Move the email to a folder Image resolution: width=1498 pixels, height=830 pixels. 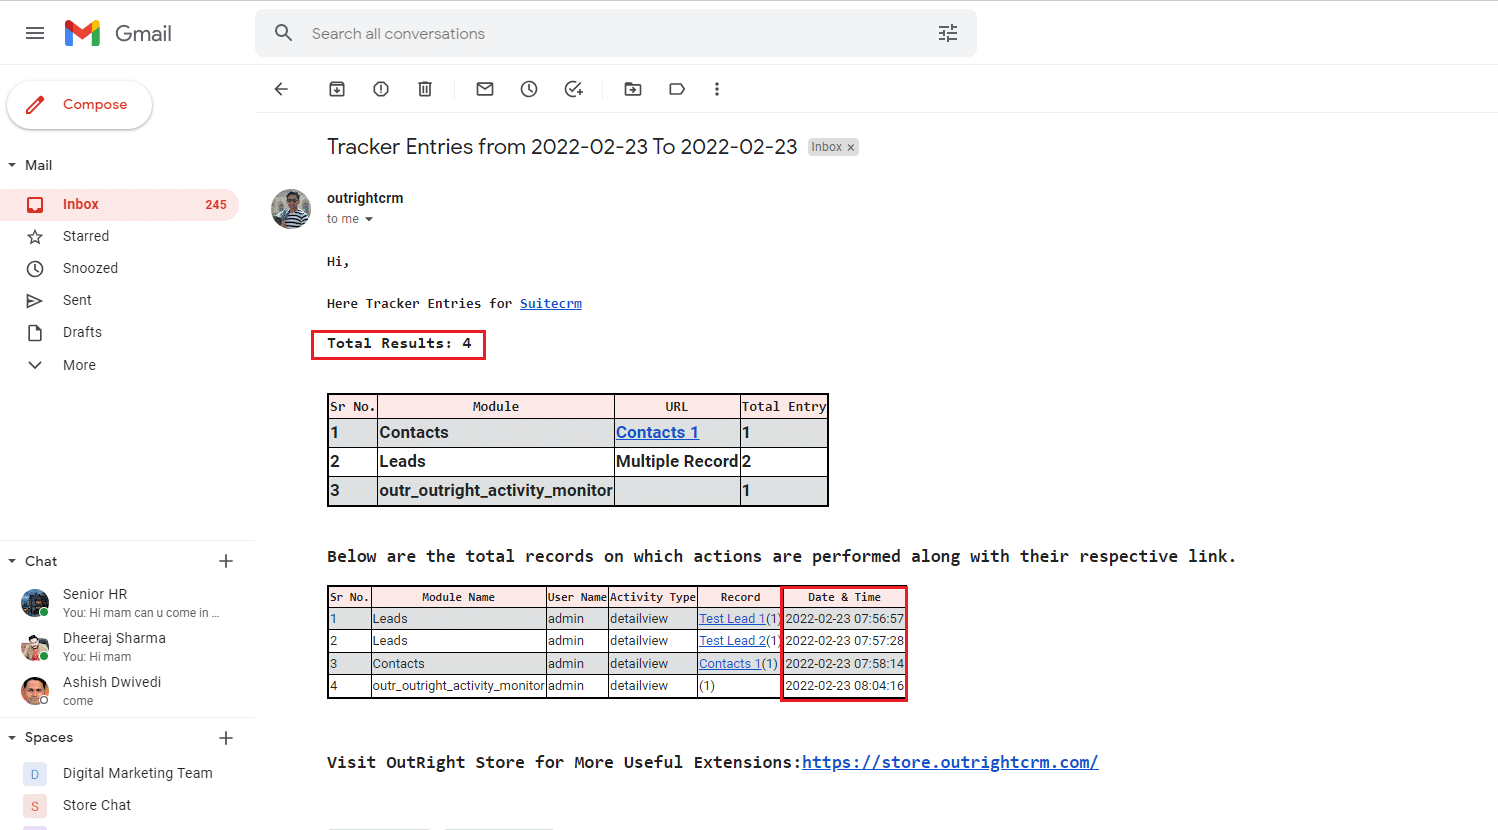click(633, 89)
